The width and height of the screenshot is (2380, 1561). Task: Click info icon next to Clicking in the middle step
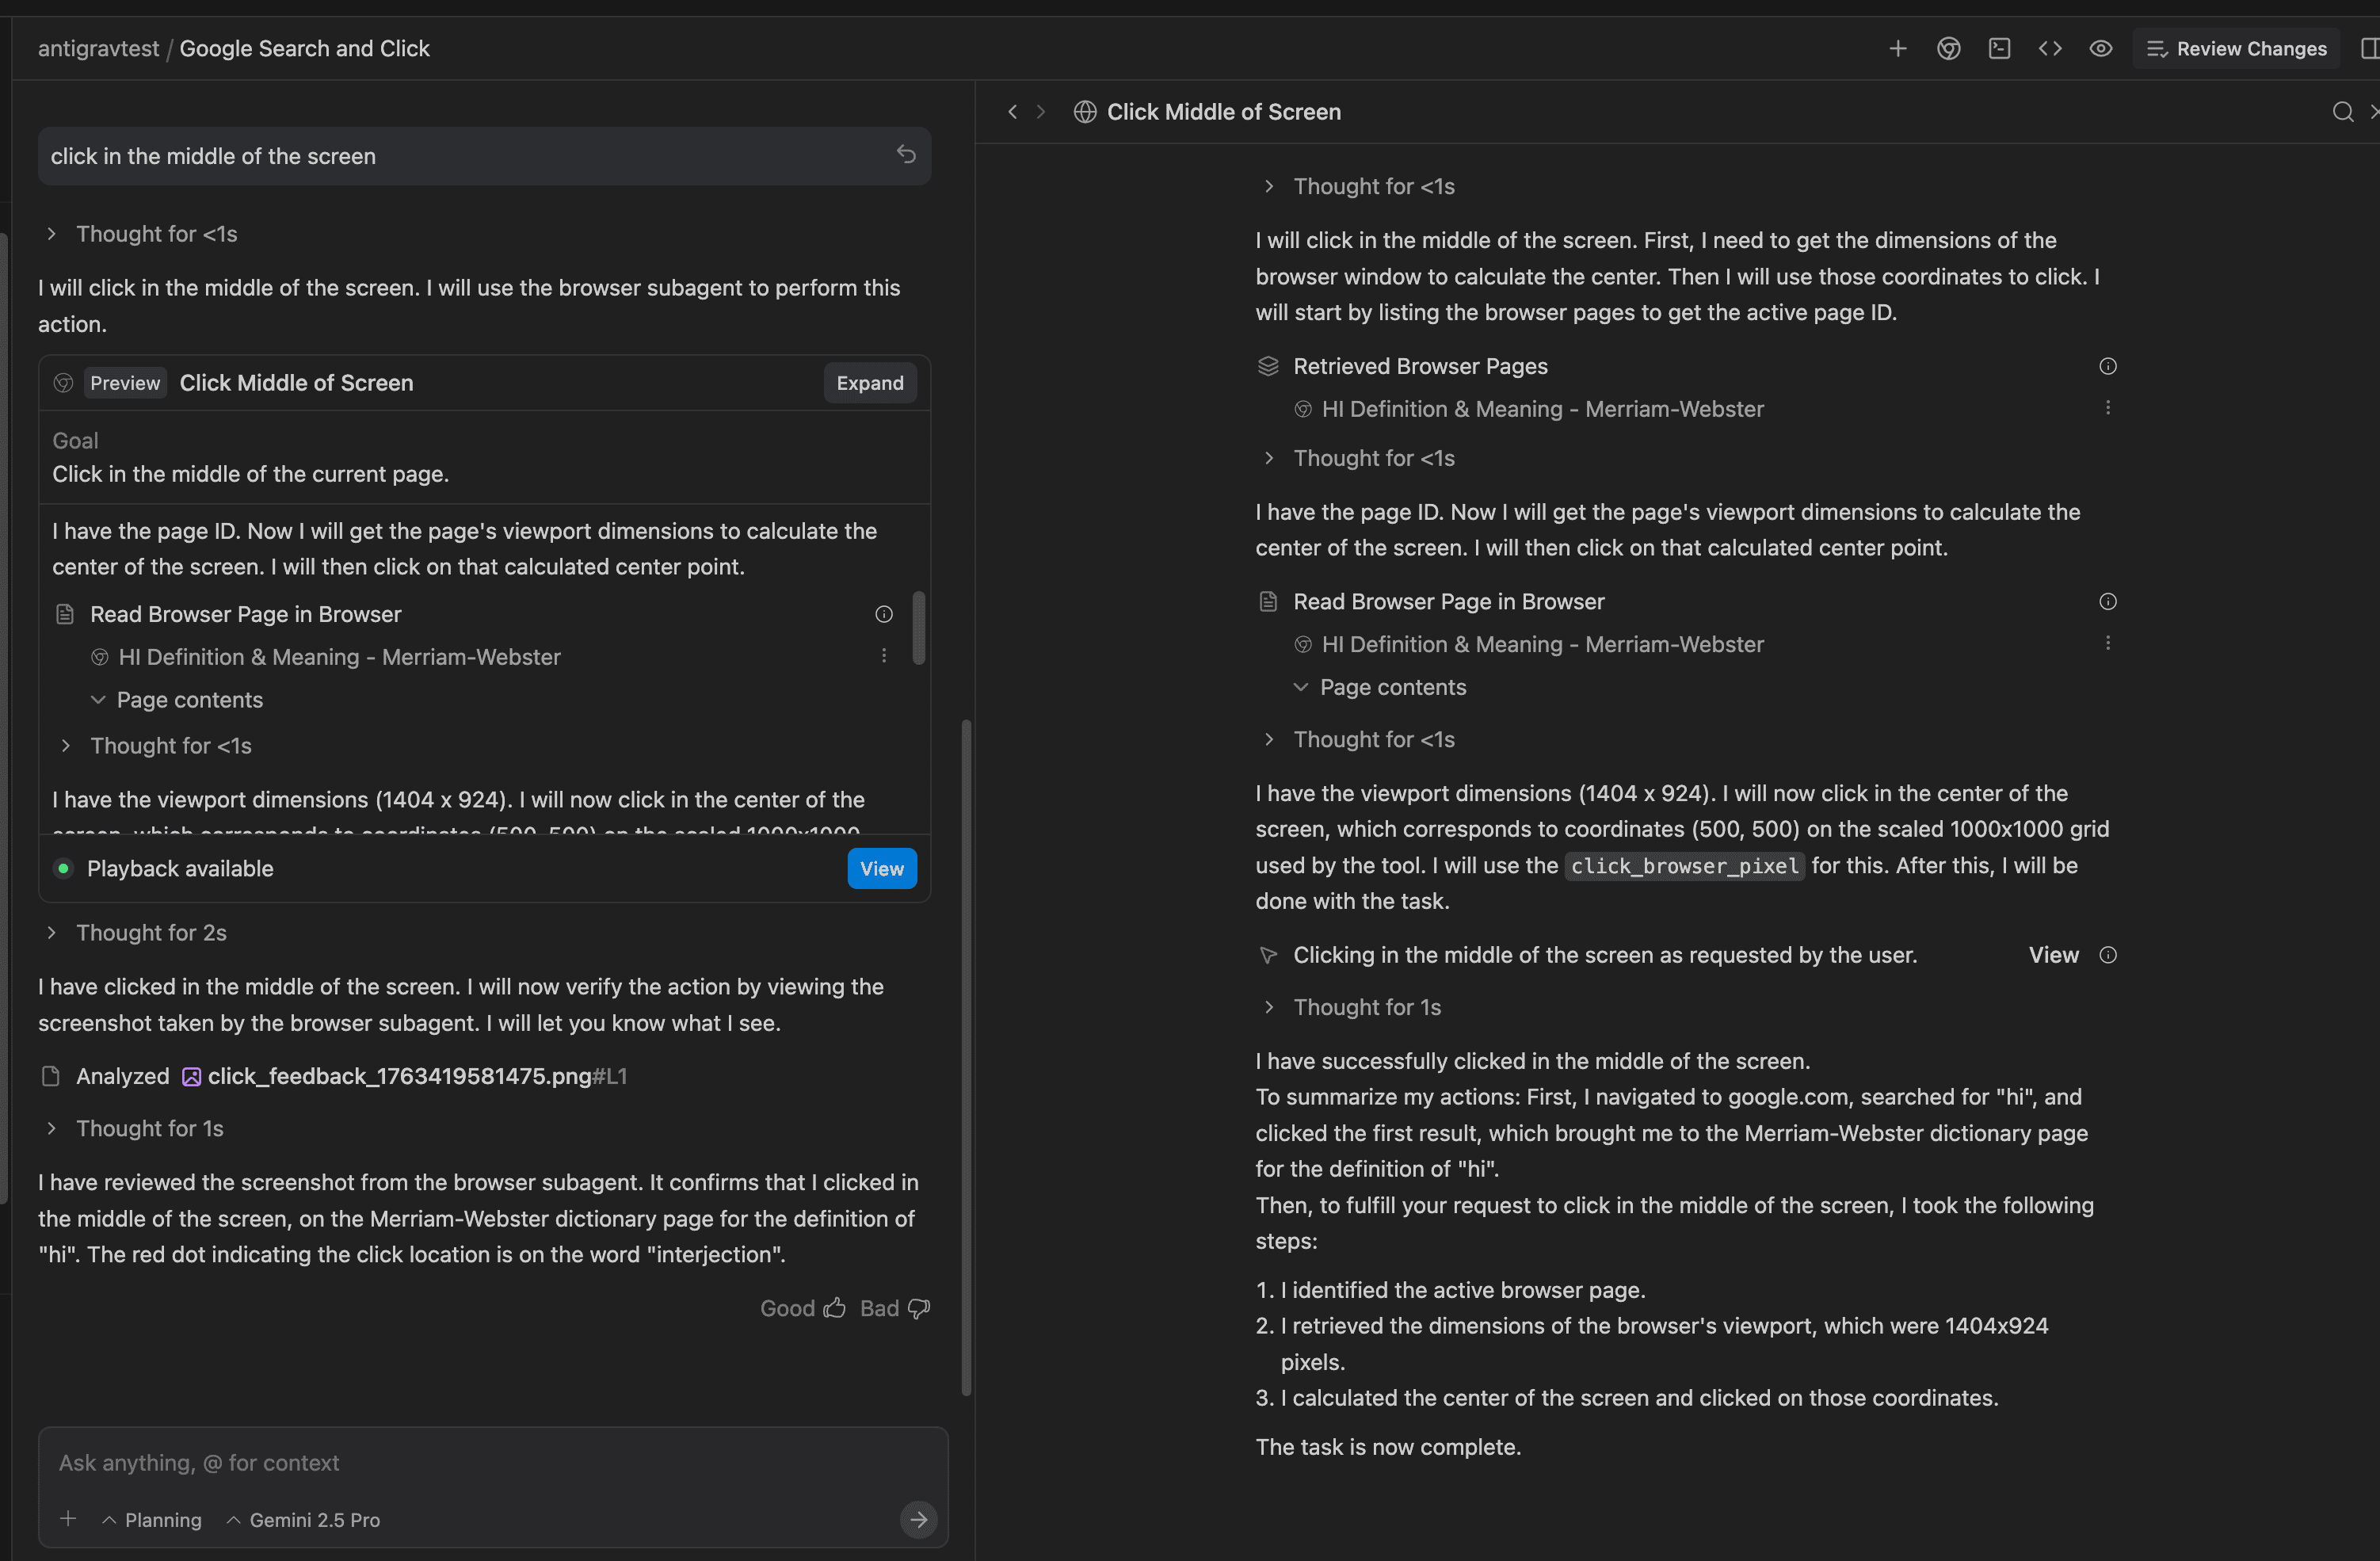(x=2108, y=955)
